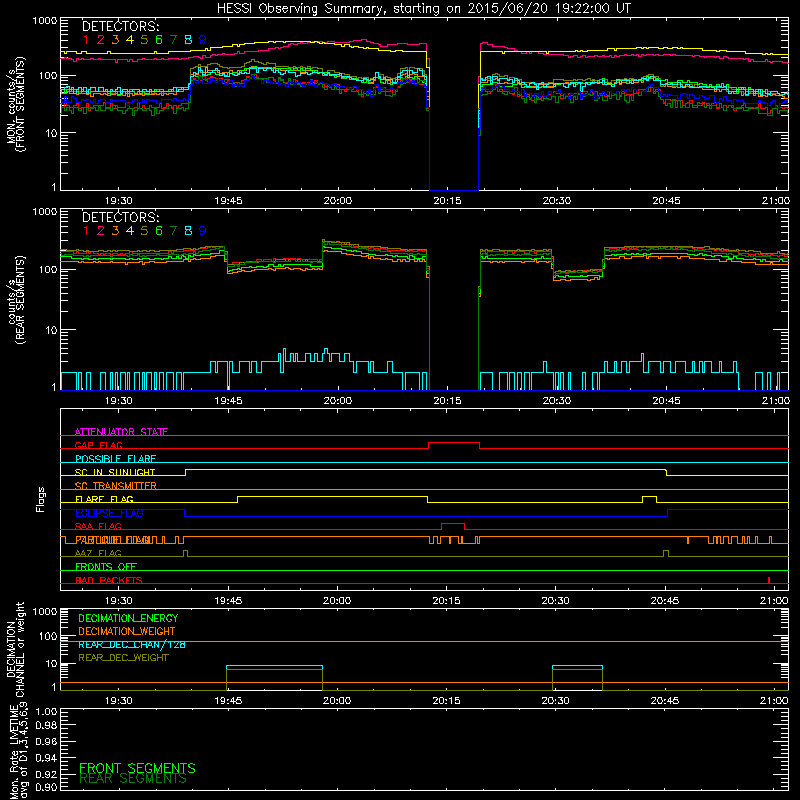This screenshot has height=800, width=800.
Task: Click the DECIMATION_ENERGY legend label
Action: 128,618
